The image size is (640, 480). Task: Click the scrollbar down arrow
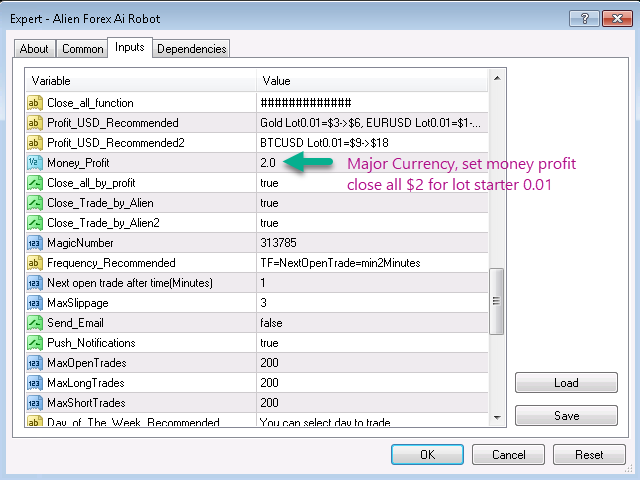coord(496,422)
